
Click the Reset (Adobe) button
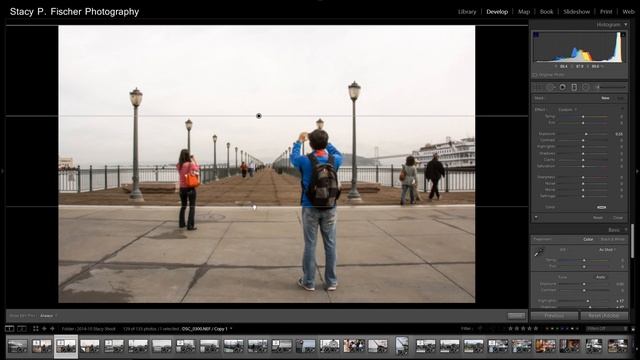point(604,316)
